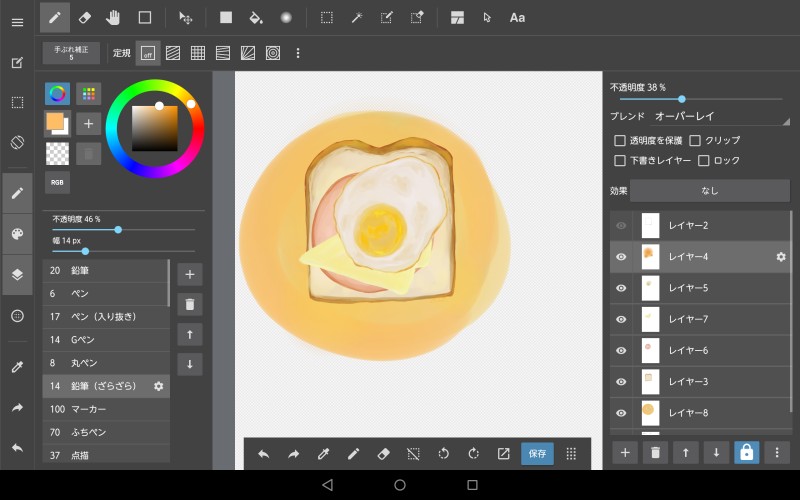Select the Text tool labeled Aa

(x=517, y=17)
